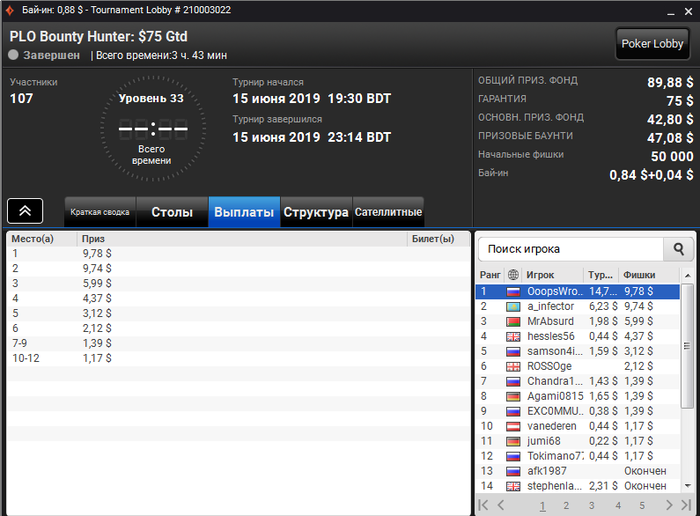Open the Структура tab

pos(316,212)
